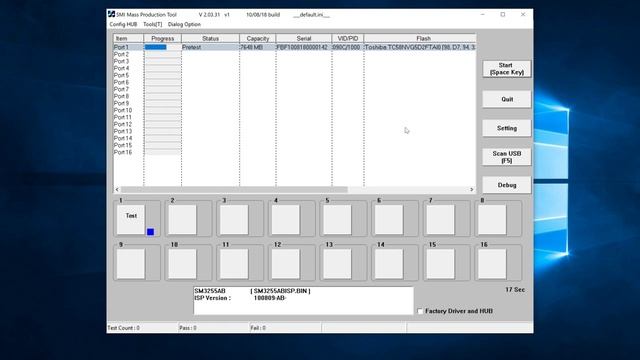Select the Port 1 row
The height and width of the screenshot is (360, 640).
pyautogui.click(x=294, y=47)
